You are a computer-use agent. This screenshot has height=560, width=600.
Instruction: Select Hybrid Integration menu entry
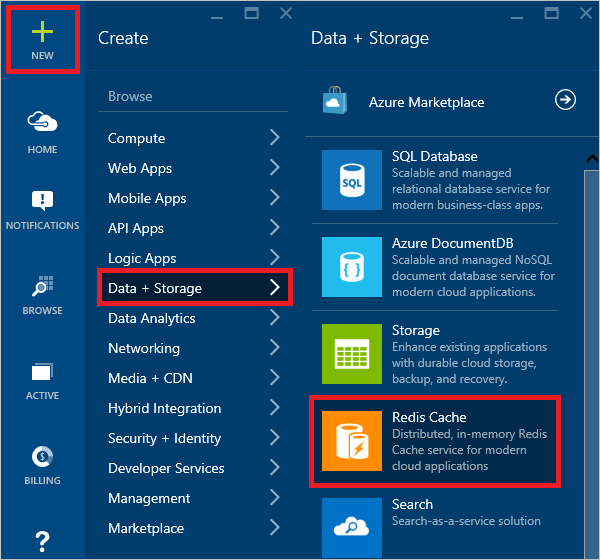click(165, 408)
